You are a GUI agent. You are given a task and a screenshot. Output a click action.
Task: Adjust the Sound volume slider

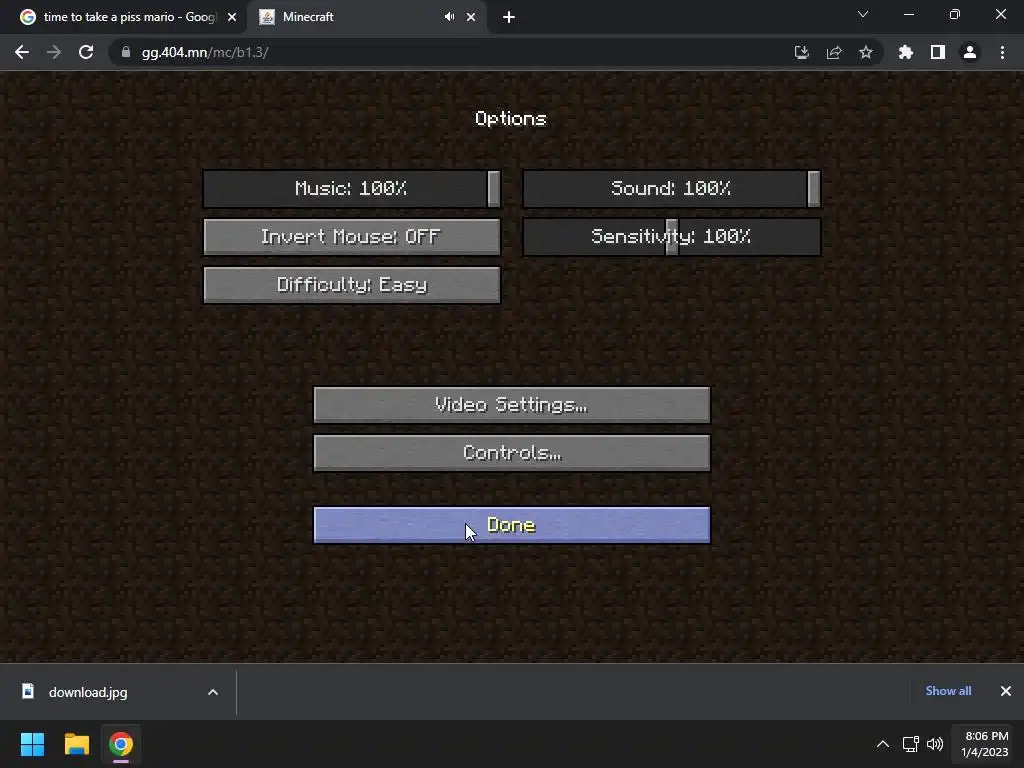click(671, 189)
